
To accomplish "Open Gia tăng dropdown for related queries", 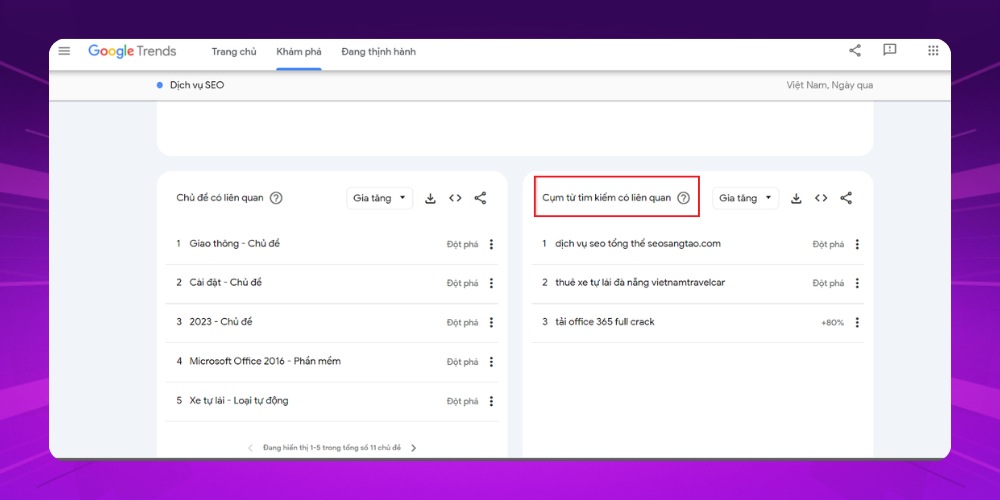I will tap(746, 198).
